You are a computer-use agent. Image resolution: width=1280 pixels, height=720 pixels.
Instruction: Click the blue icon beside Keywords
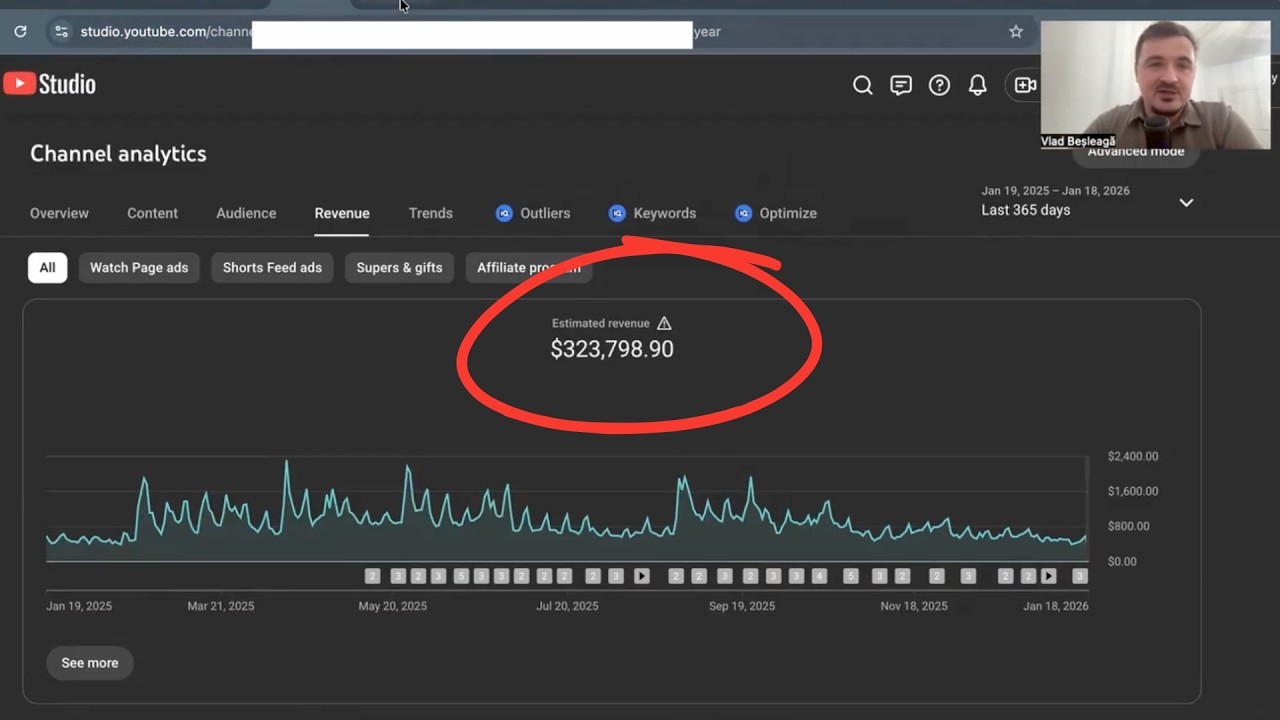click(x=617, y=213)
